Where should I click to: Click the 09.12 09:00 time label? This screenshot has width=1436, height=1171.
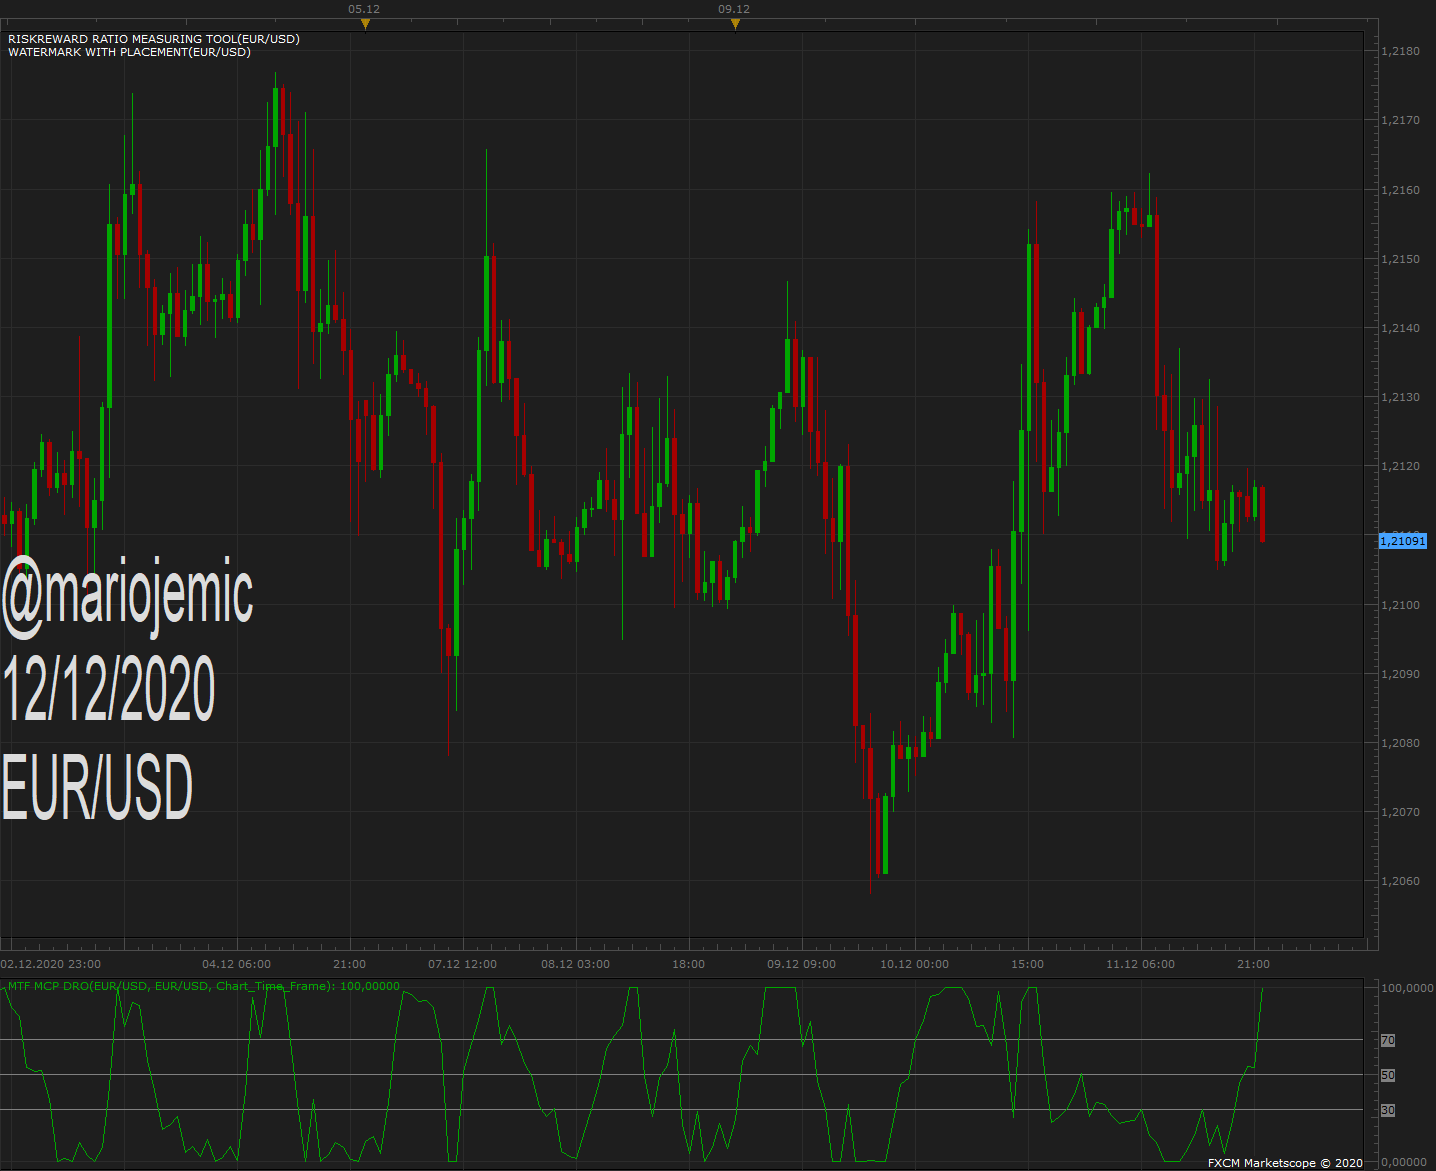click(802, 964)
